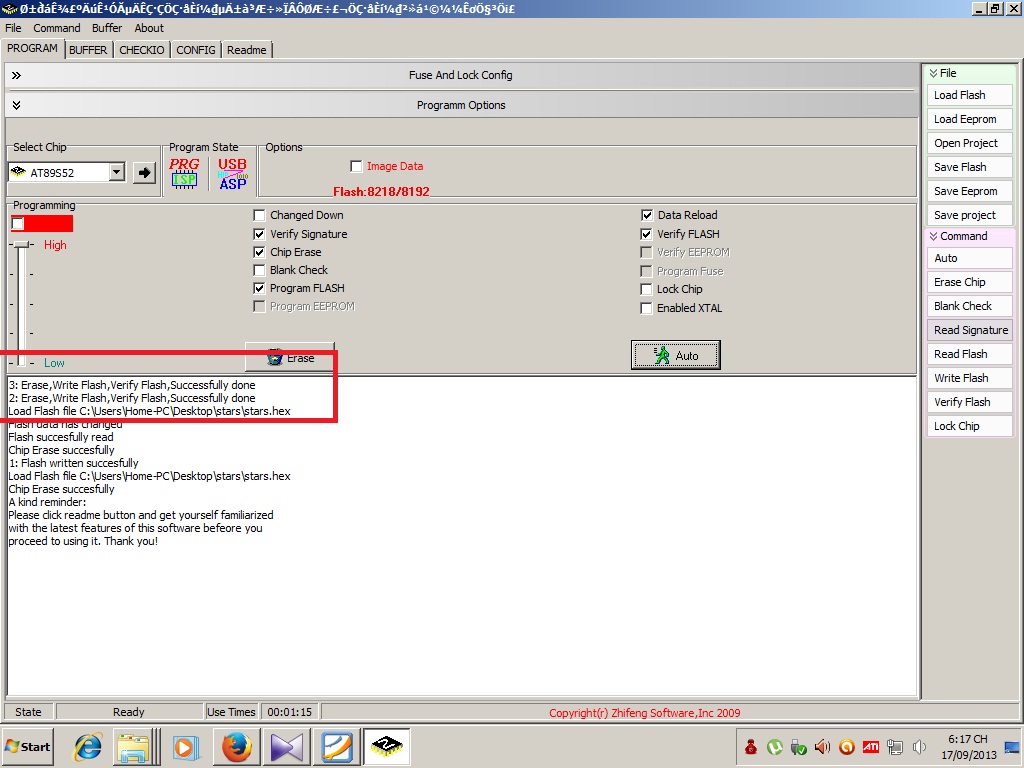This screenshot has height=768, width=1024.
Task: Open Firefox from the taskbar
Action: pos(236,746)
